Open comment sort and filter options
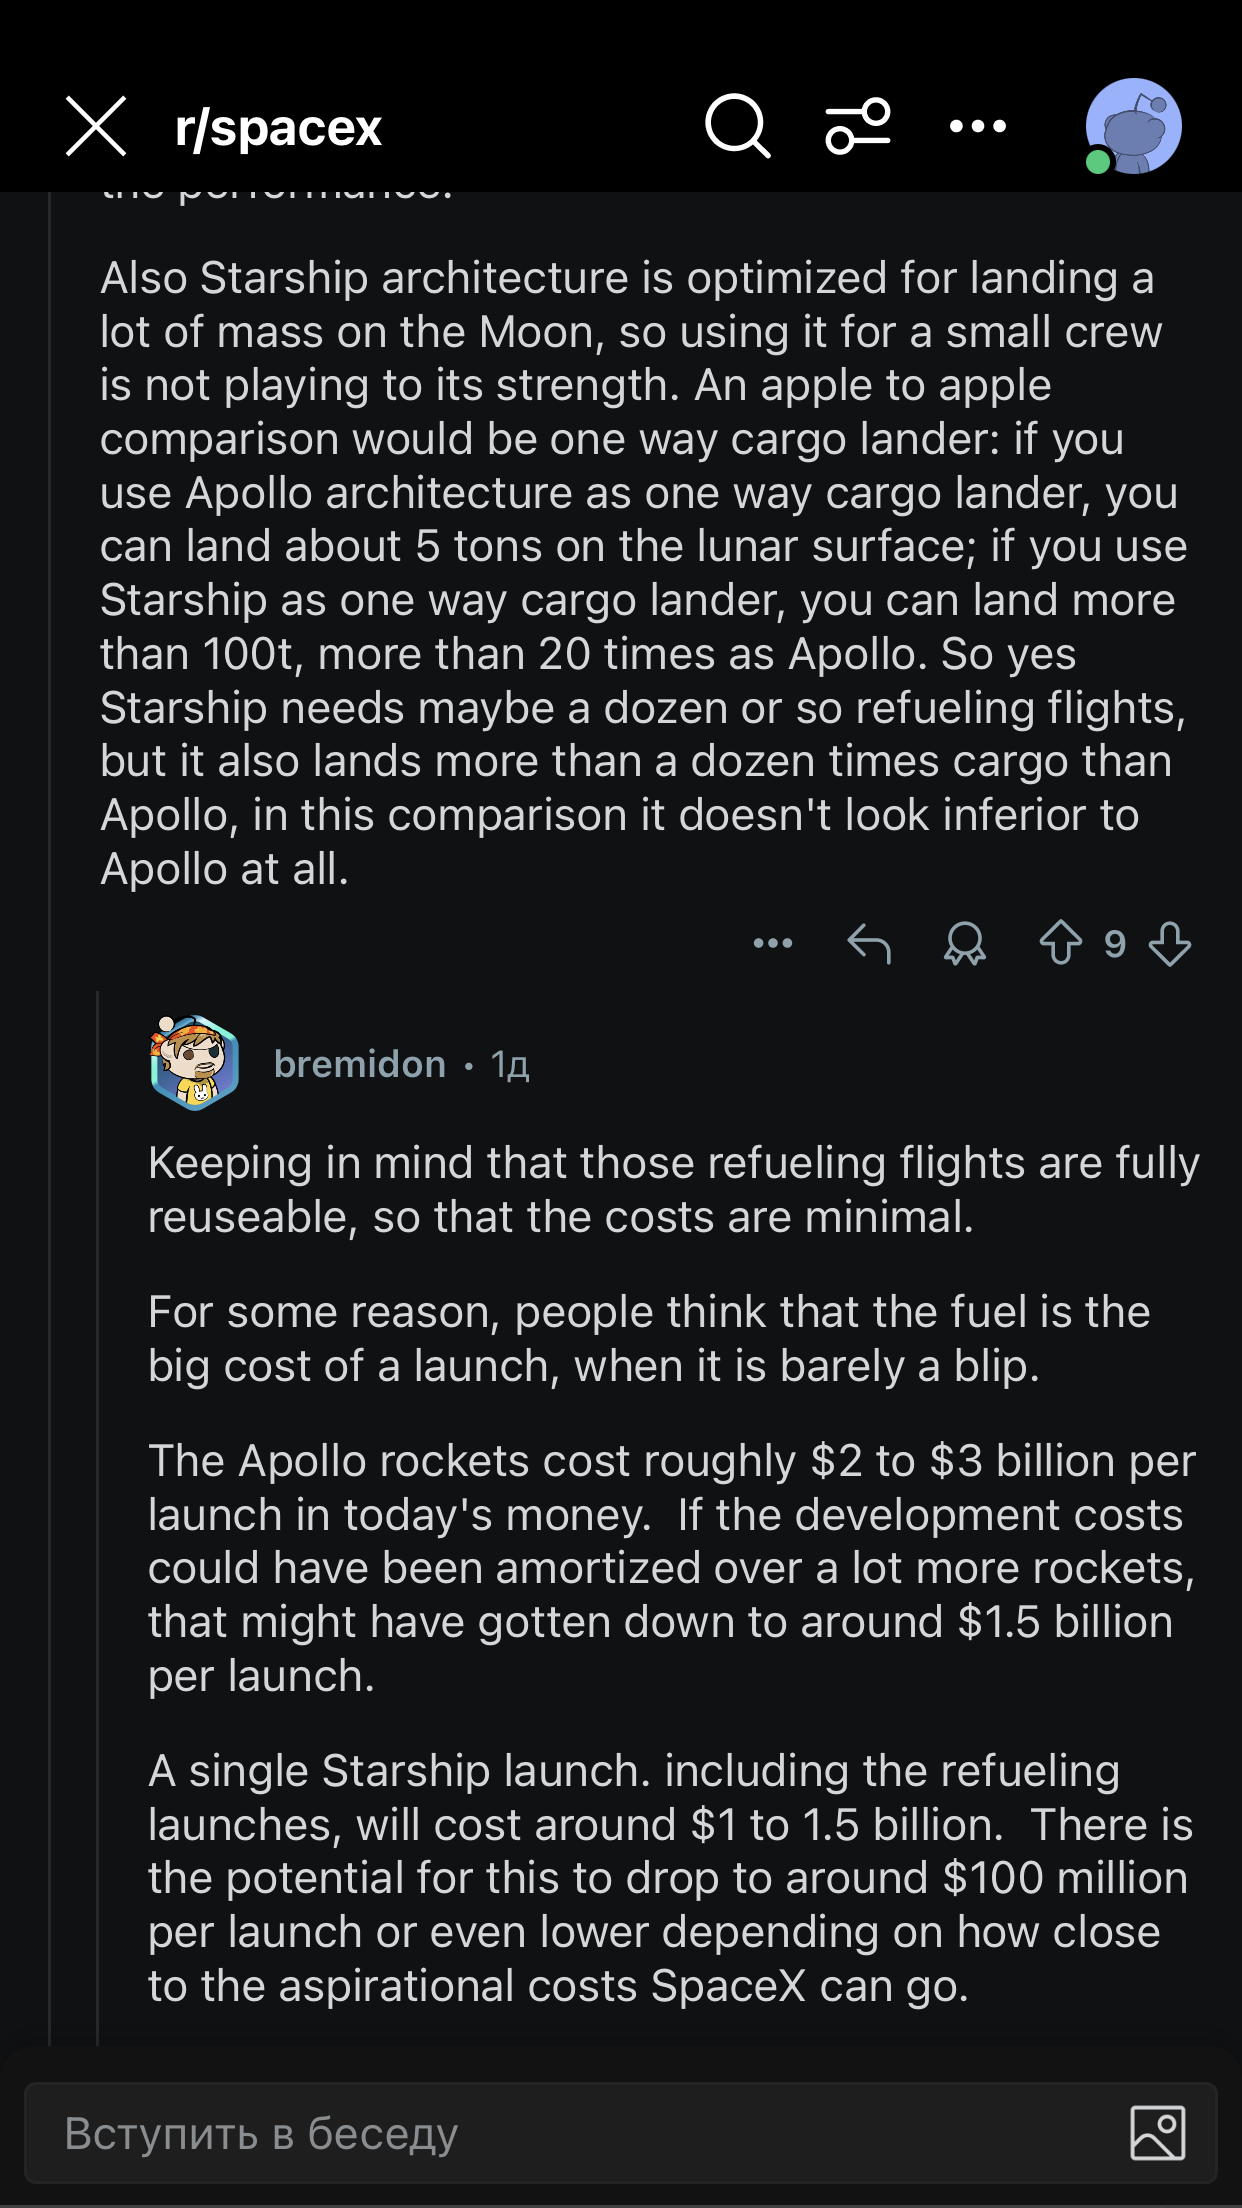The width and height of the screenshot is (1242, 2208). (x=857, y=127)
